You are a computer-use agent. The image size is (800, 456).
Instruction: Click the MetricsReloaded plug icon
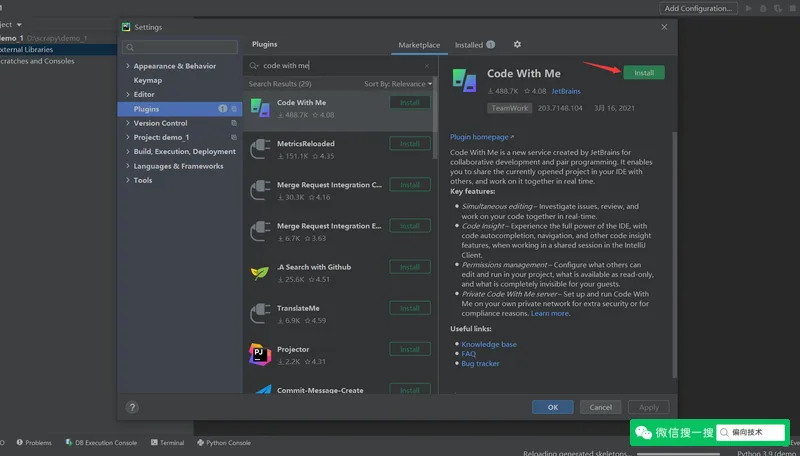[x=260, y=149]
